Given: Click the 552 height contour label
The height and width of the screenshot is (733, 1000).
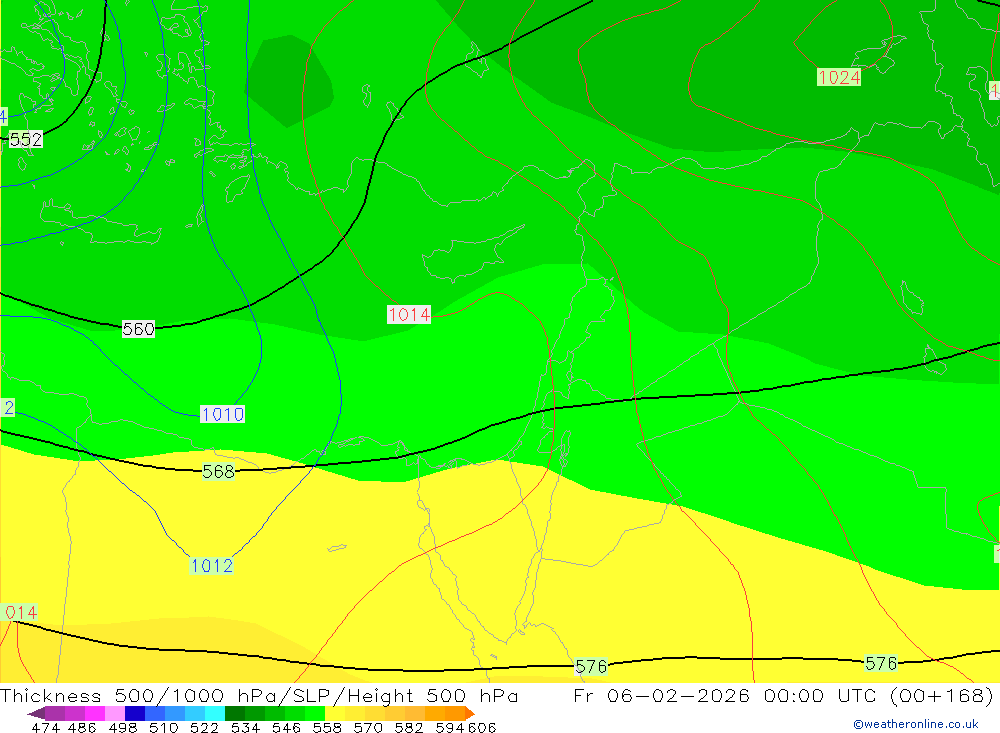Looking at the screenshot, I should click(26, 139).
